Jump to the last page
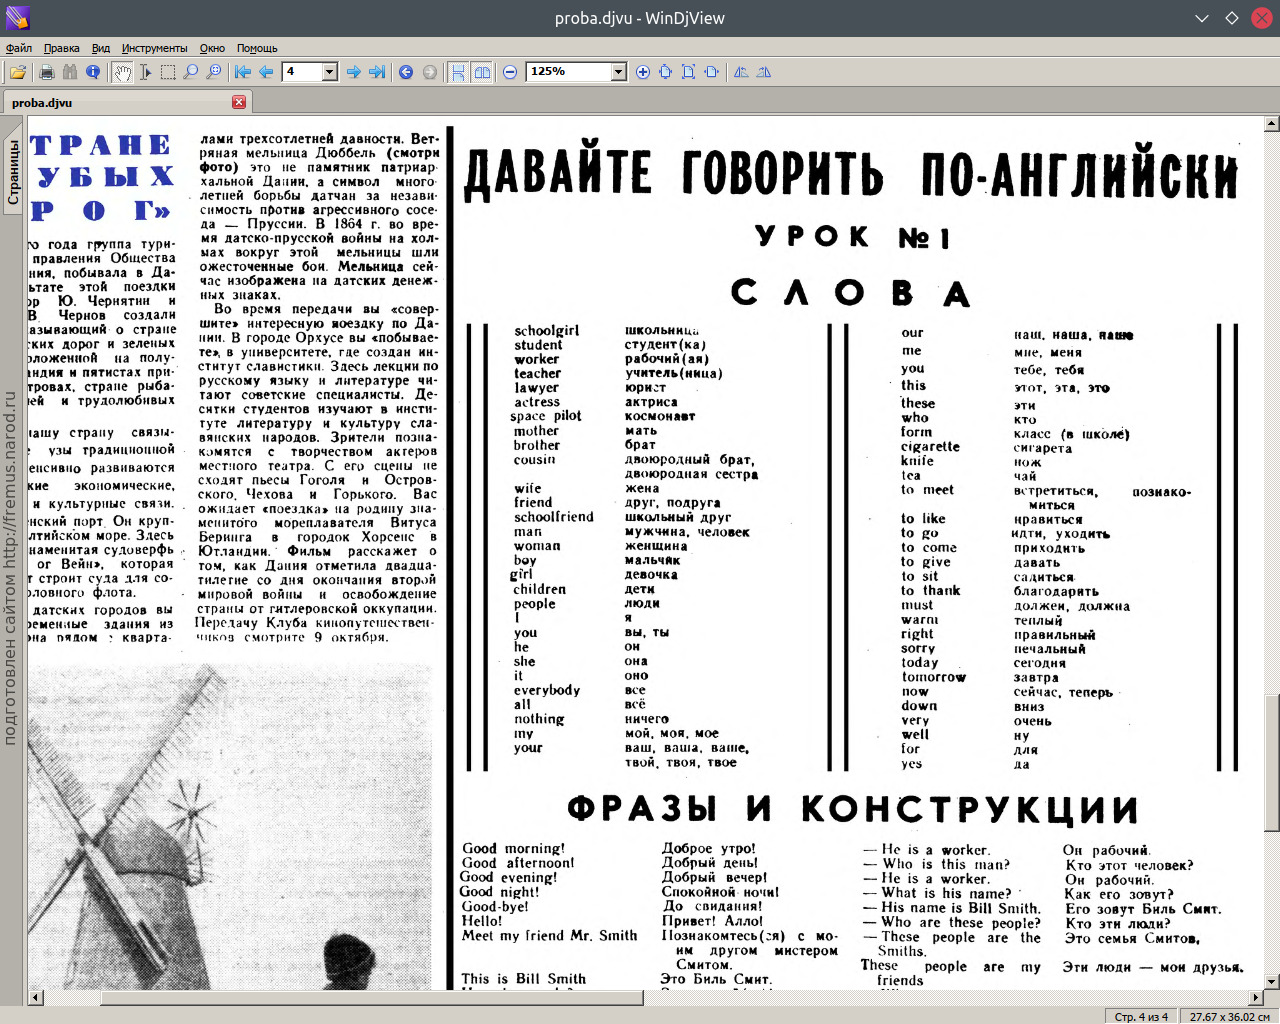The image size is (1280, 1024). click(377, 72)
